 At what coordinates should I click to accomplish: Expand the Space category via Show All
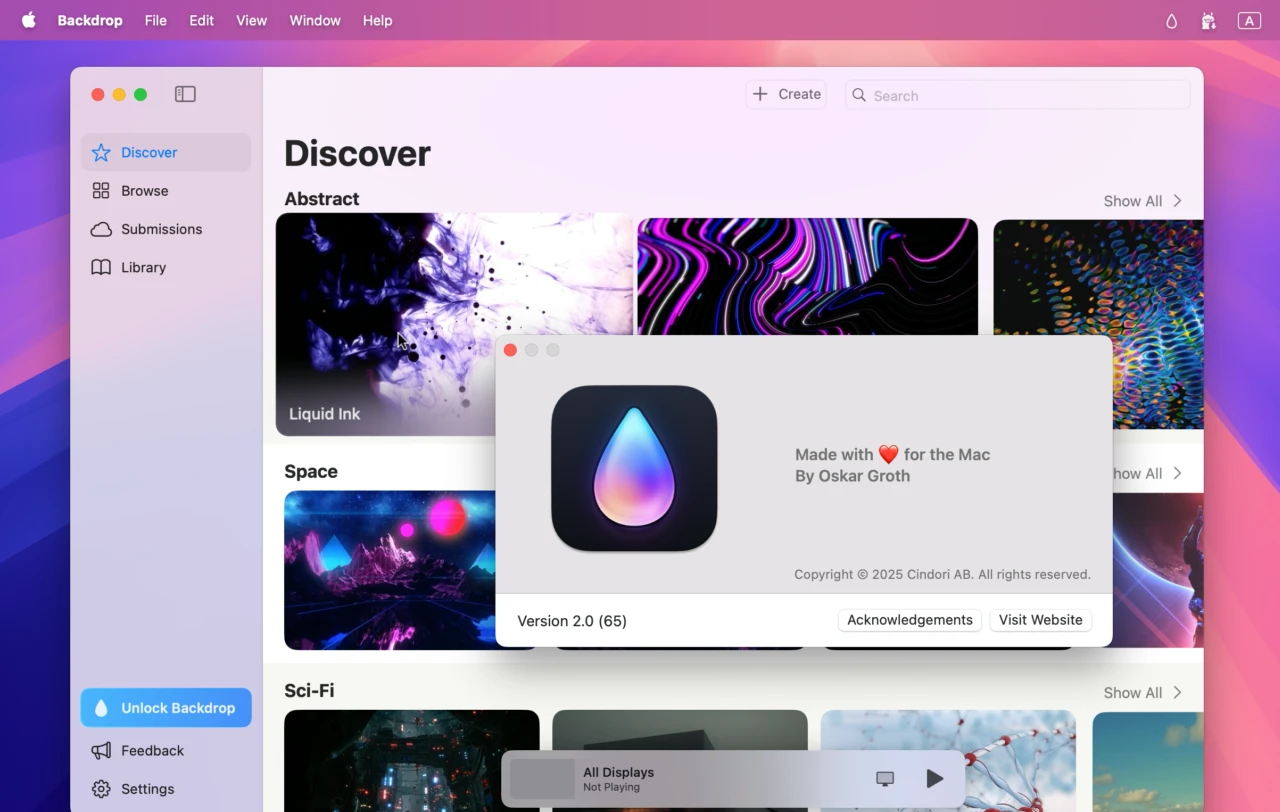[x=1145, y=473]
